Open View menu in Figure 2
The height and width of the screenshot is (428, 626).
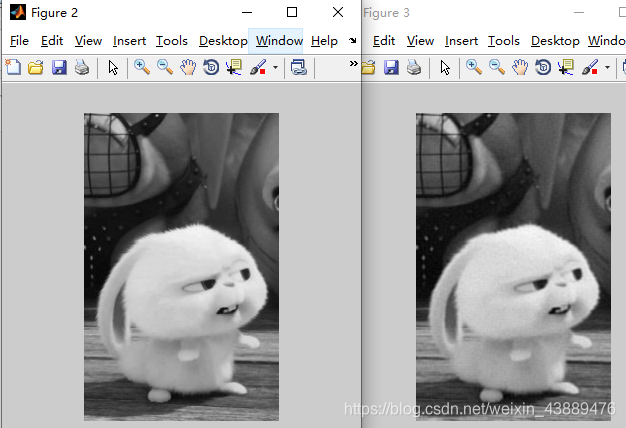[x=88, y=41]
